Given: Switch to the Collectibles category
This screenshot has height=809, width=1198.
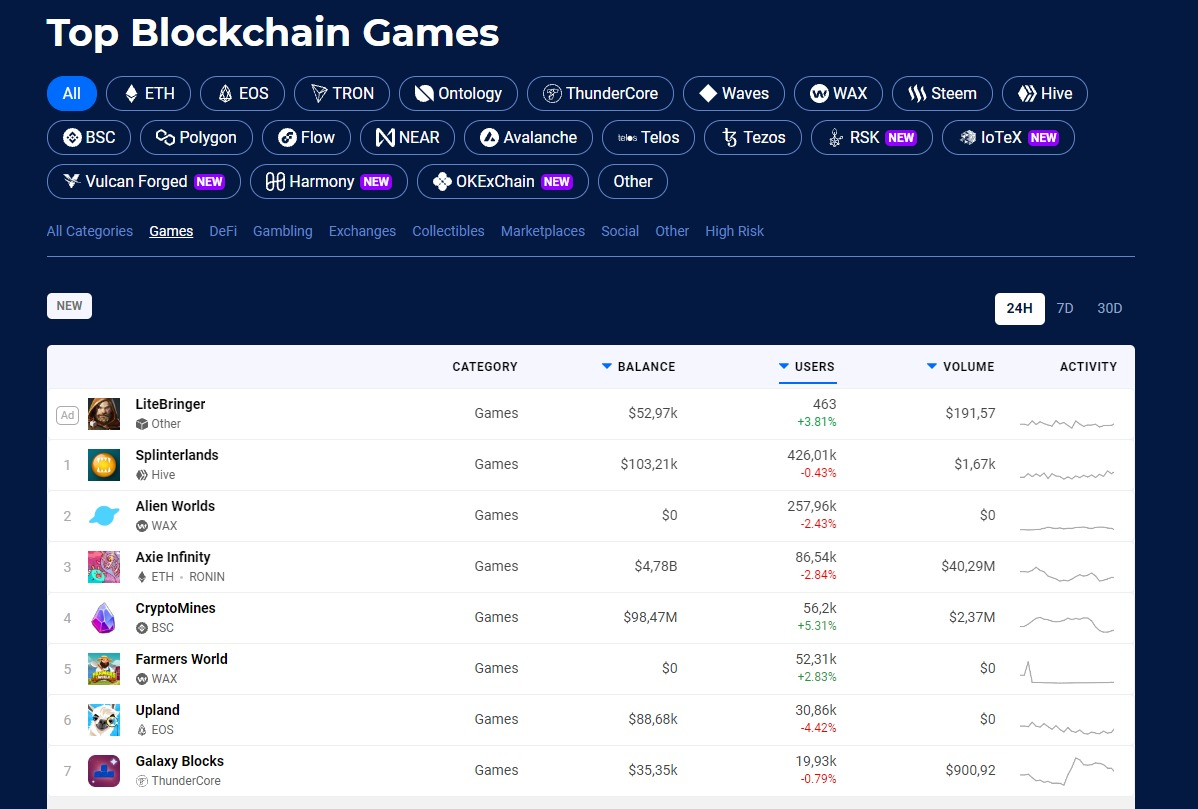Looking at the screenshot, I should pos(448,231).
